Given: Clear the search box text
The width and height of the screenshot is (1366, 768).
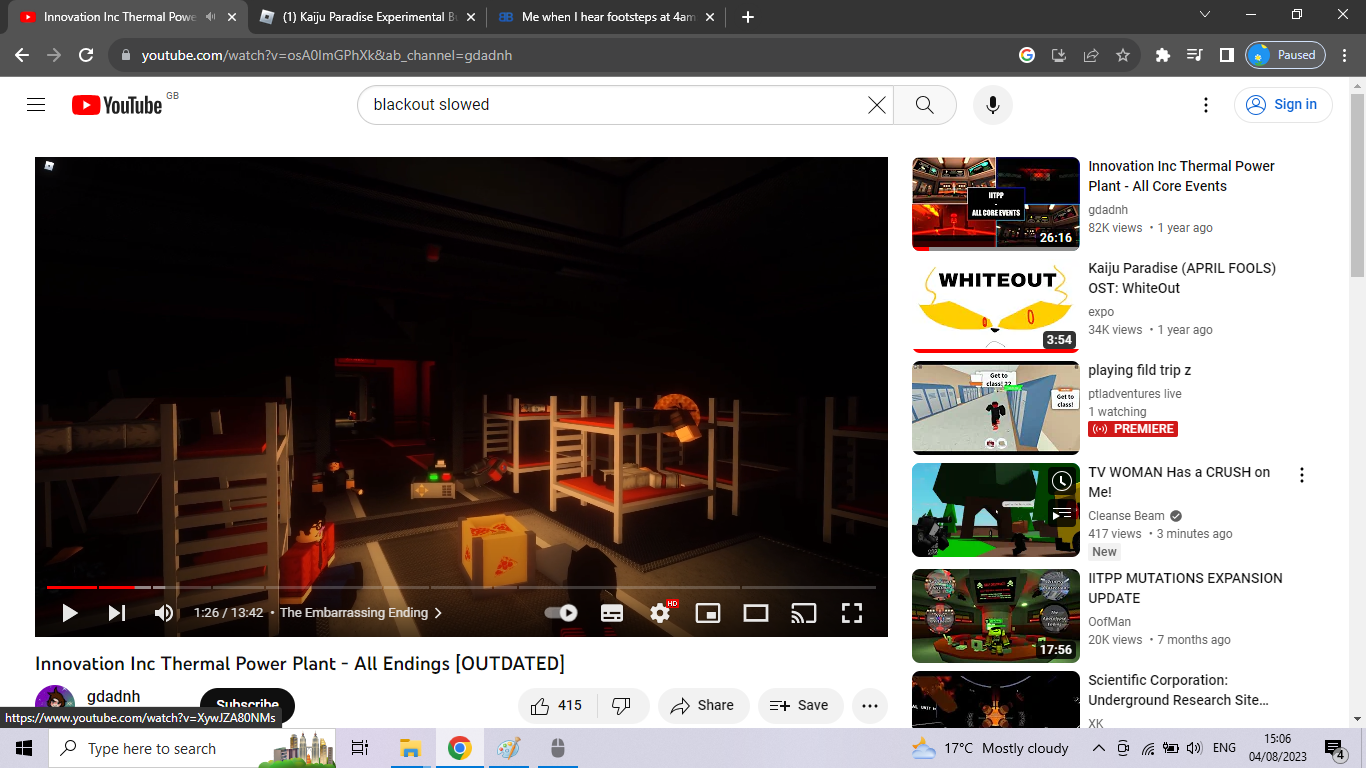Looking at the screenshot, I should tap(877, 105).
